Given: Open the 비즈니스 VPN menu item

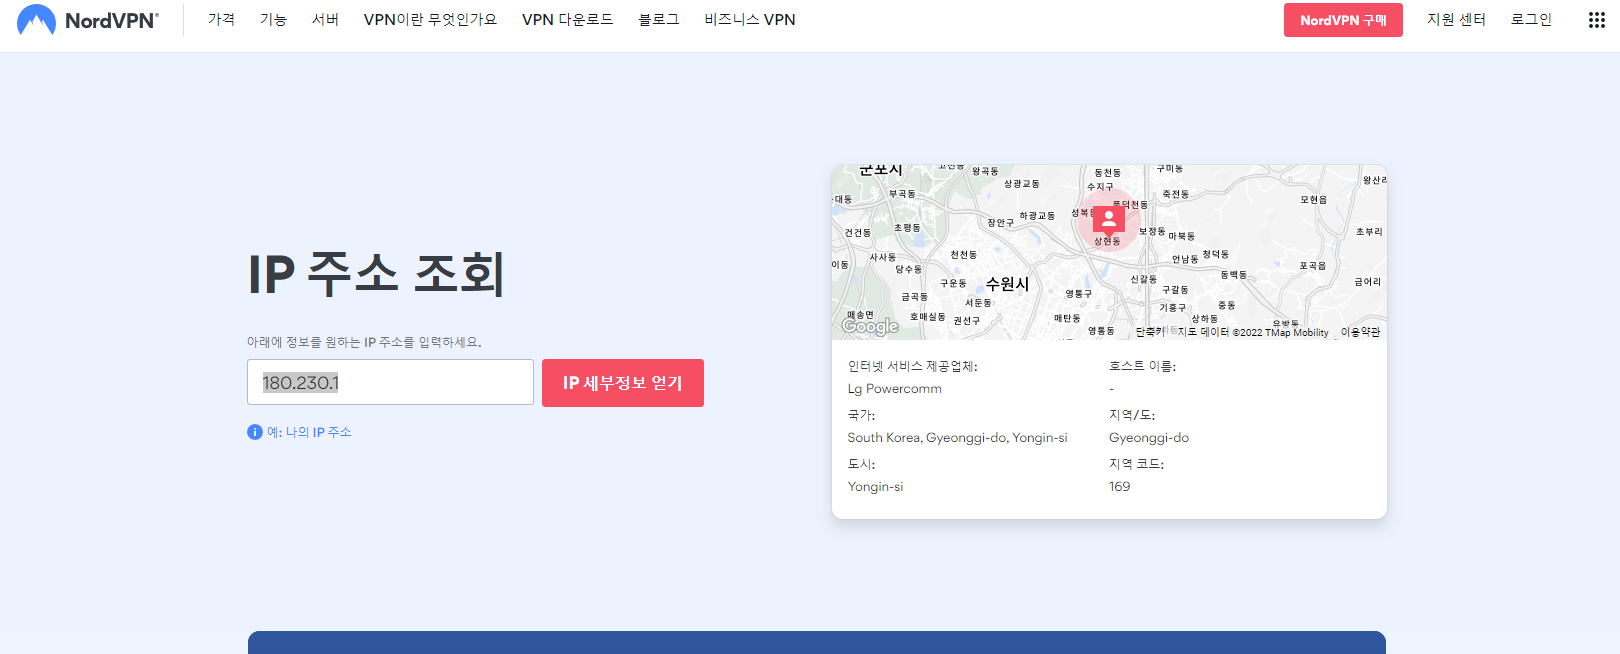Looking at the screenshot, I should [750, 20].
